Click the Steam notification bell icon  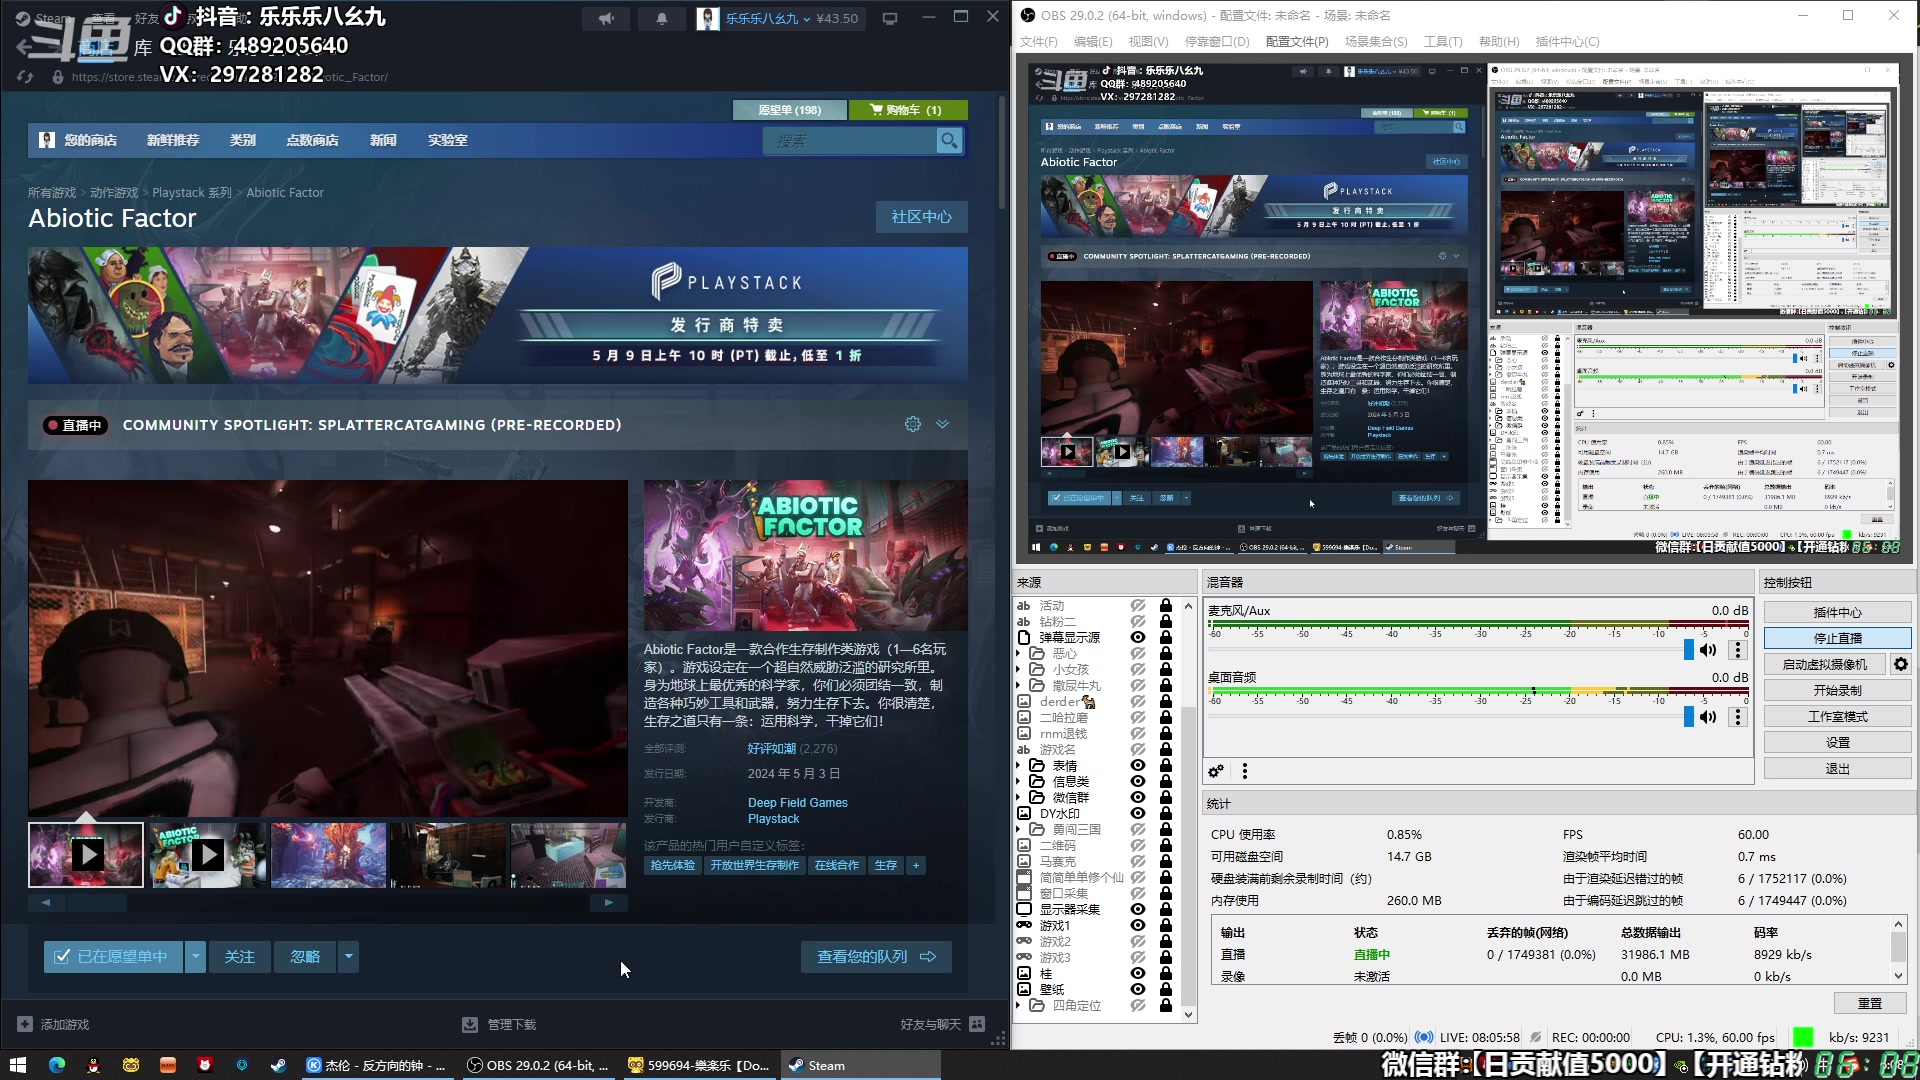pos(662,18)
